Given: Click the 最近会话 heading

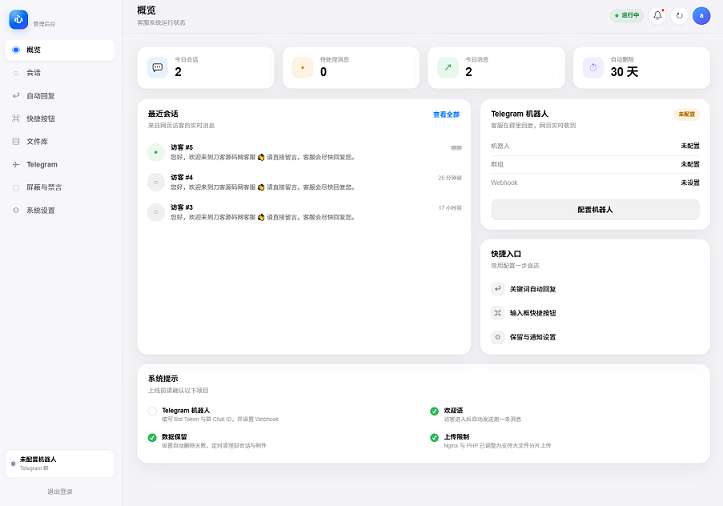Looking at the screenshot, I should click(163, 113).
